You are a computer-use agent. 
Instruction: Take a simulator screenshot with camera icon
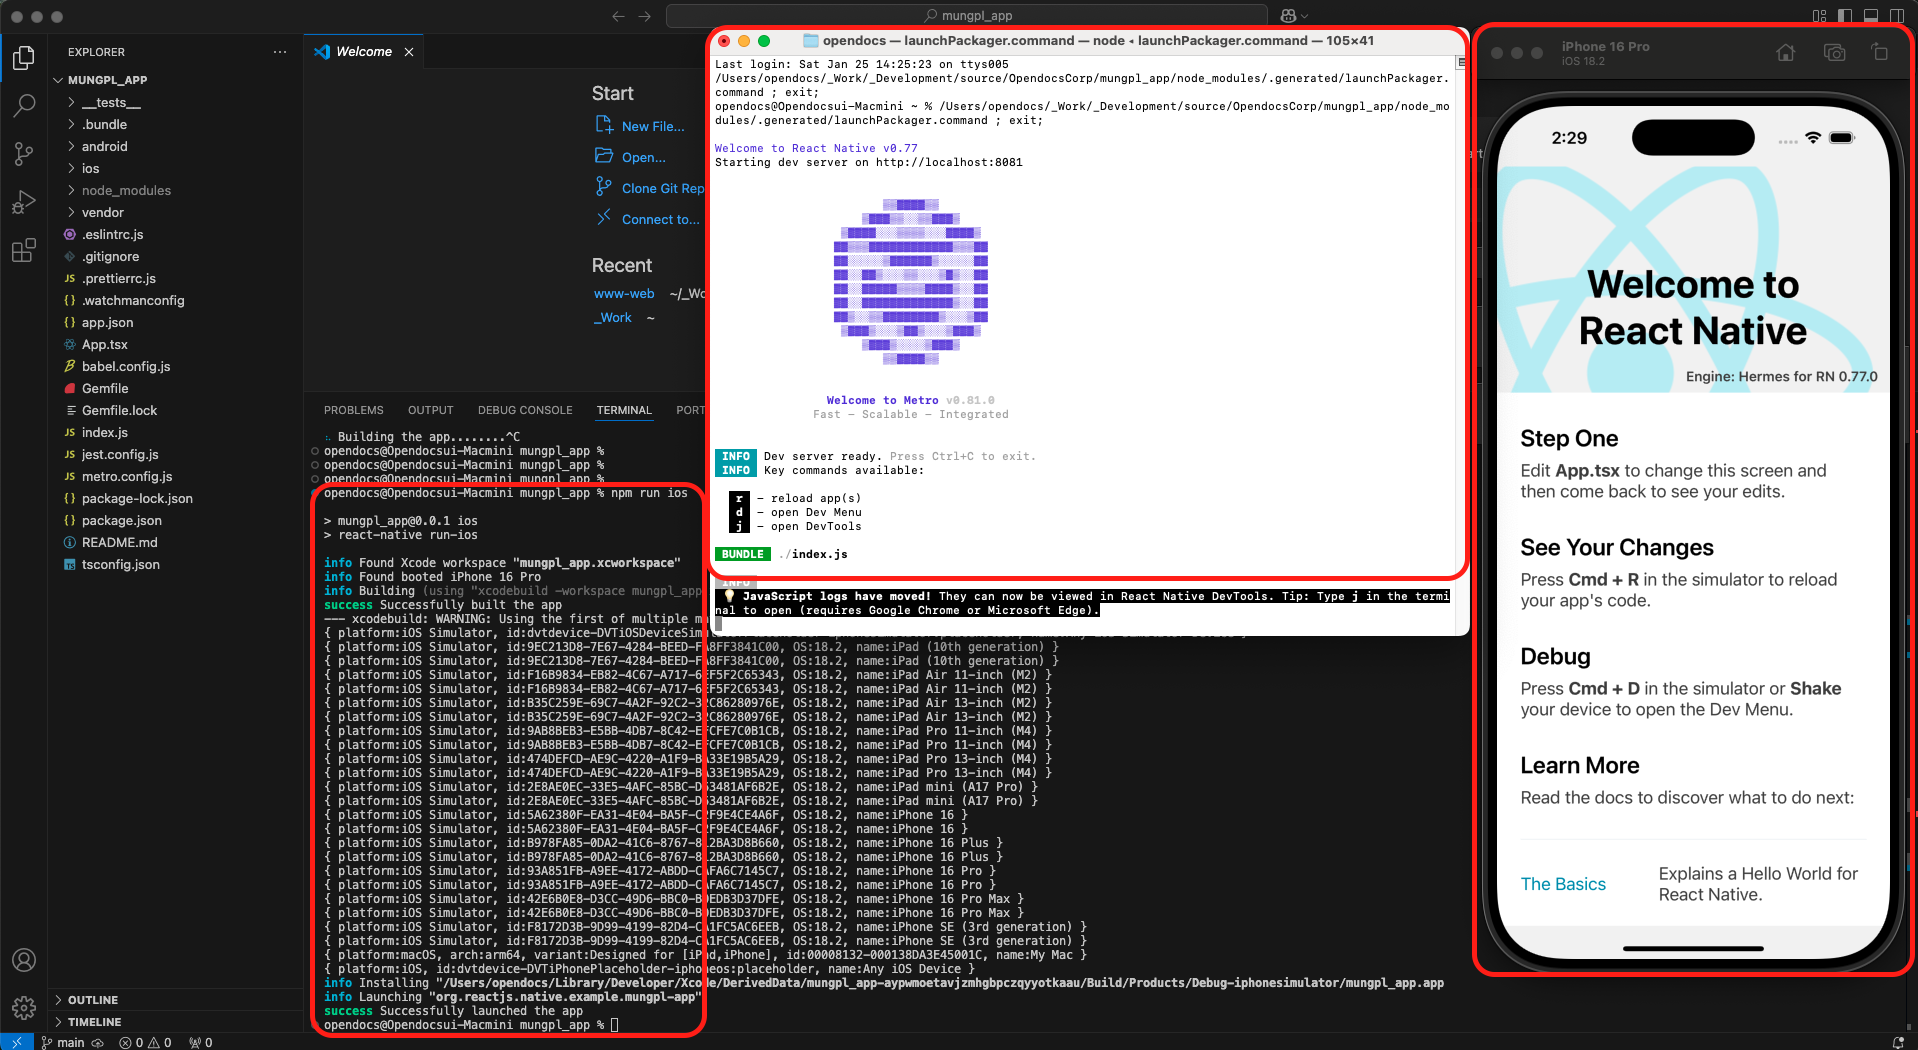(1834, 53)
